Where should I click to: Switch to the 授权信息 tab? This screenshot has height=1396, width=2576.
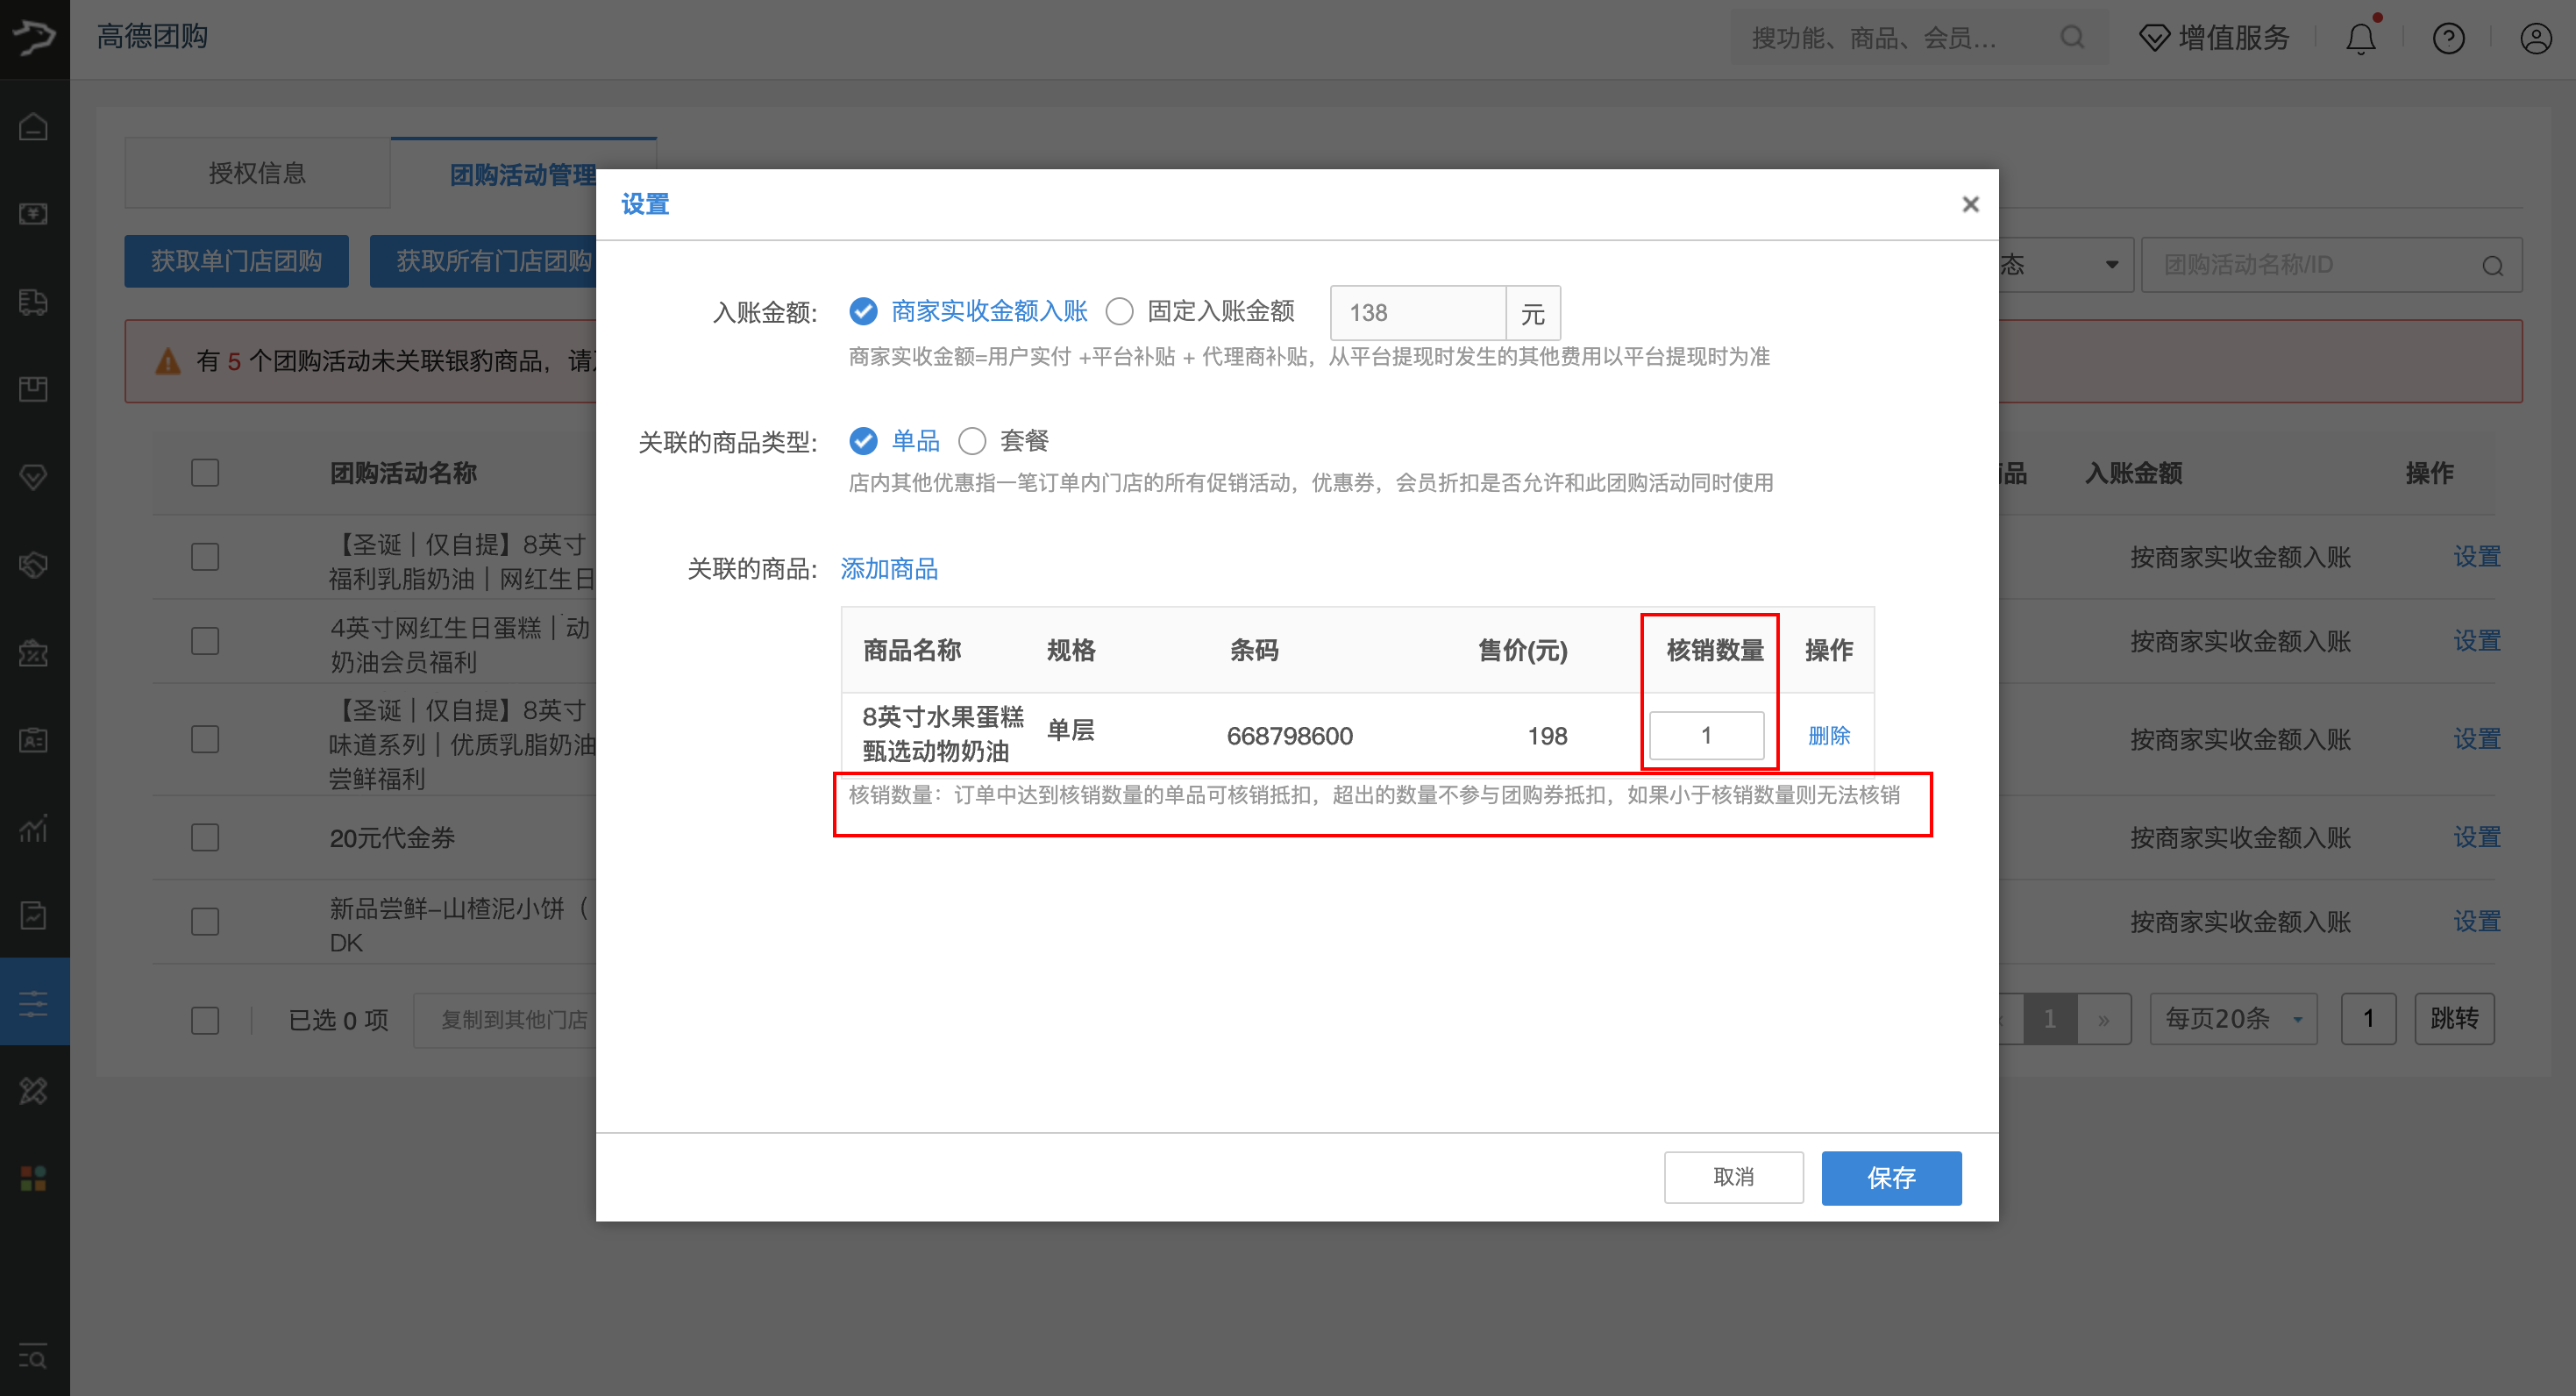257,172
